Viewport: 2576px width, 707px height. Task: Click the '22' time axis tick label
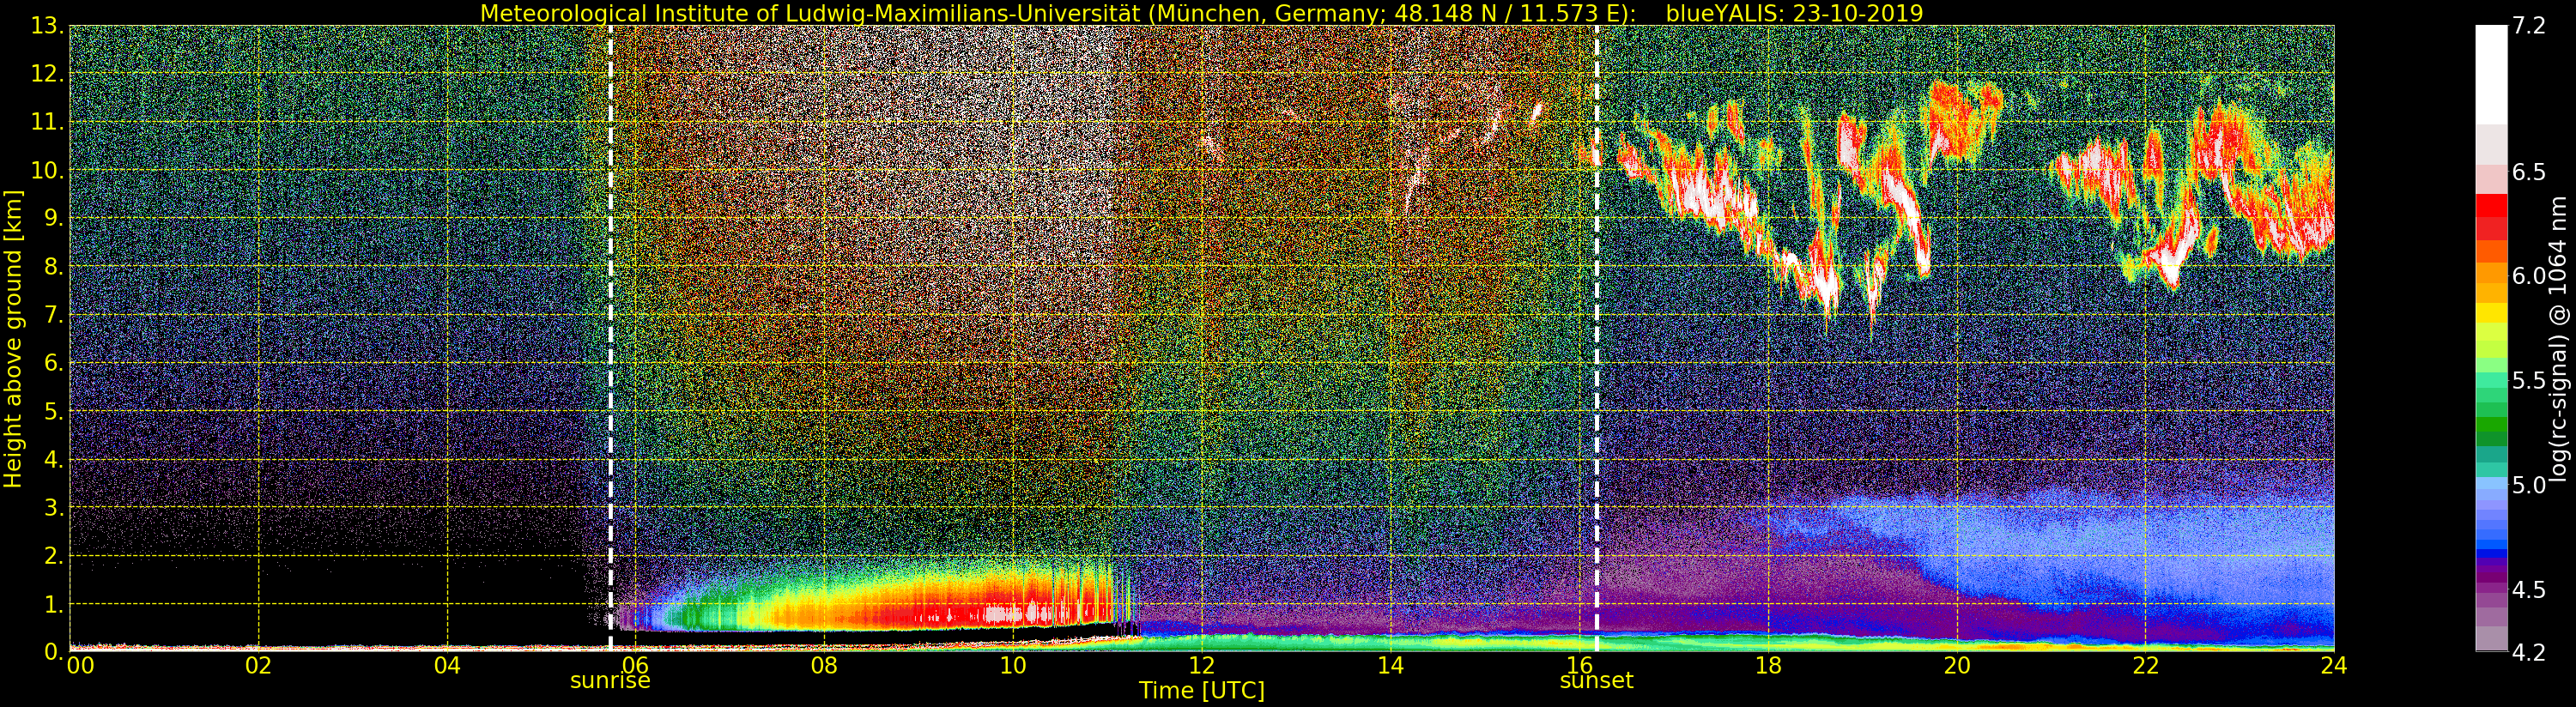(x=2145, y=665)
